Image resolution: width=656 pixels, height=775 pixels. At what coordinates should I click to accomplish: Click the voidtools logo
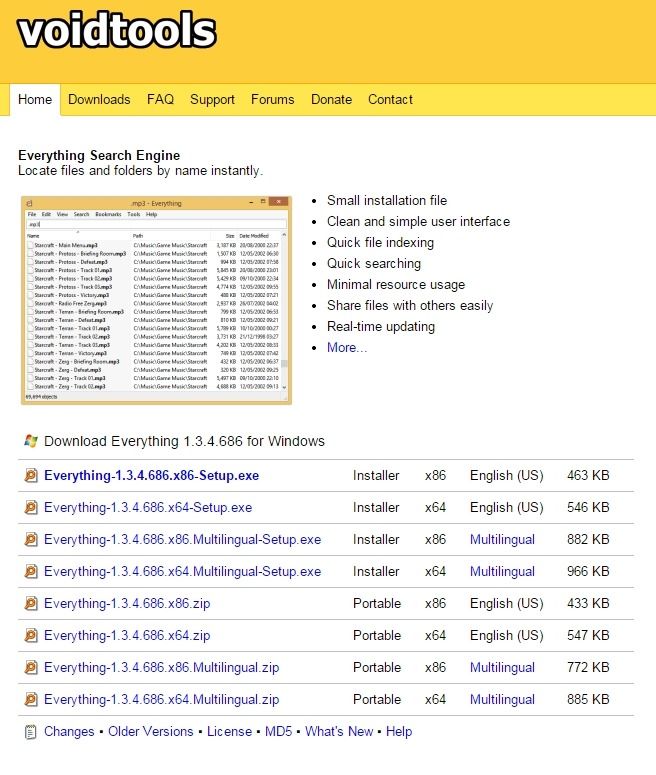click(x=117, y=30)
